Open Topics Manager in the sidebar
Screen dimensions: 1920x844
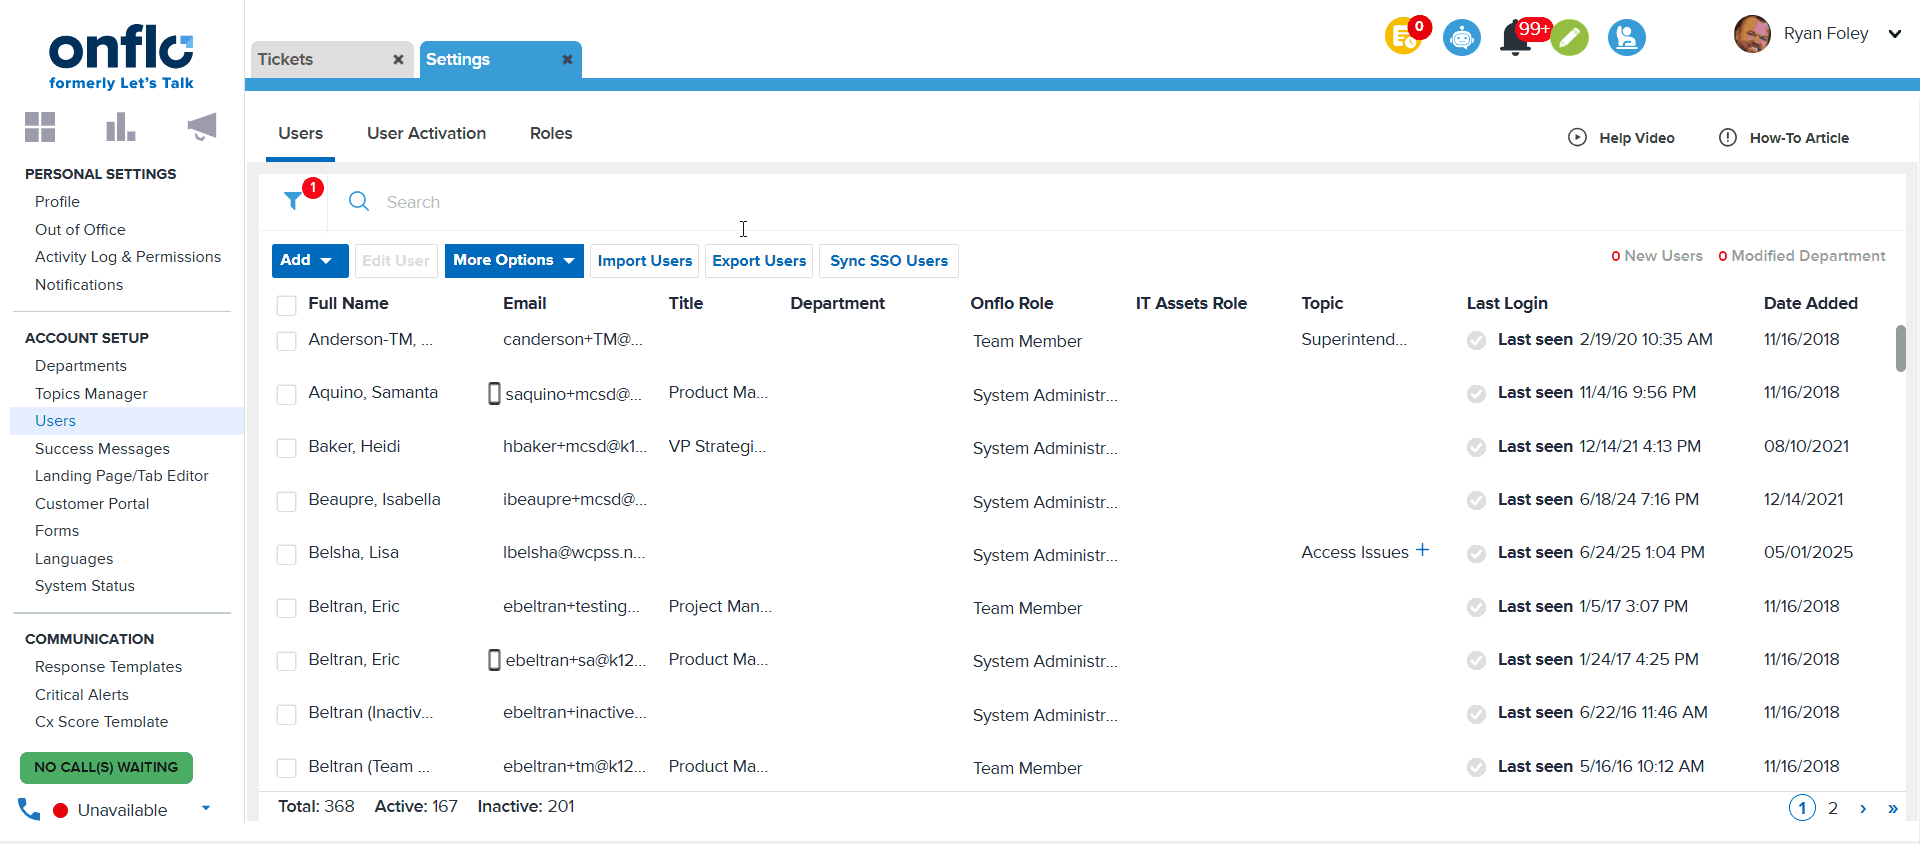(91, 394)
